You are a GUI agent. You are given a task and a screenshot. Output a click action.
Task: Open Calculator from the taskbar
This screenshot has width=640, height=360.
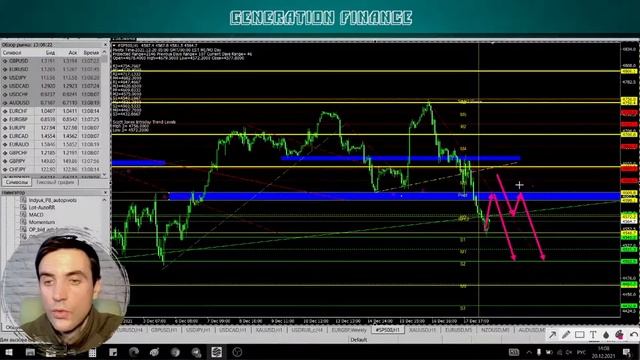point(93,352)
